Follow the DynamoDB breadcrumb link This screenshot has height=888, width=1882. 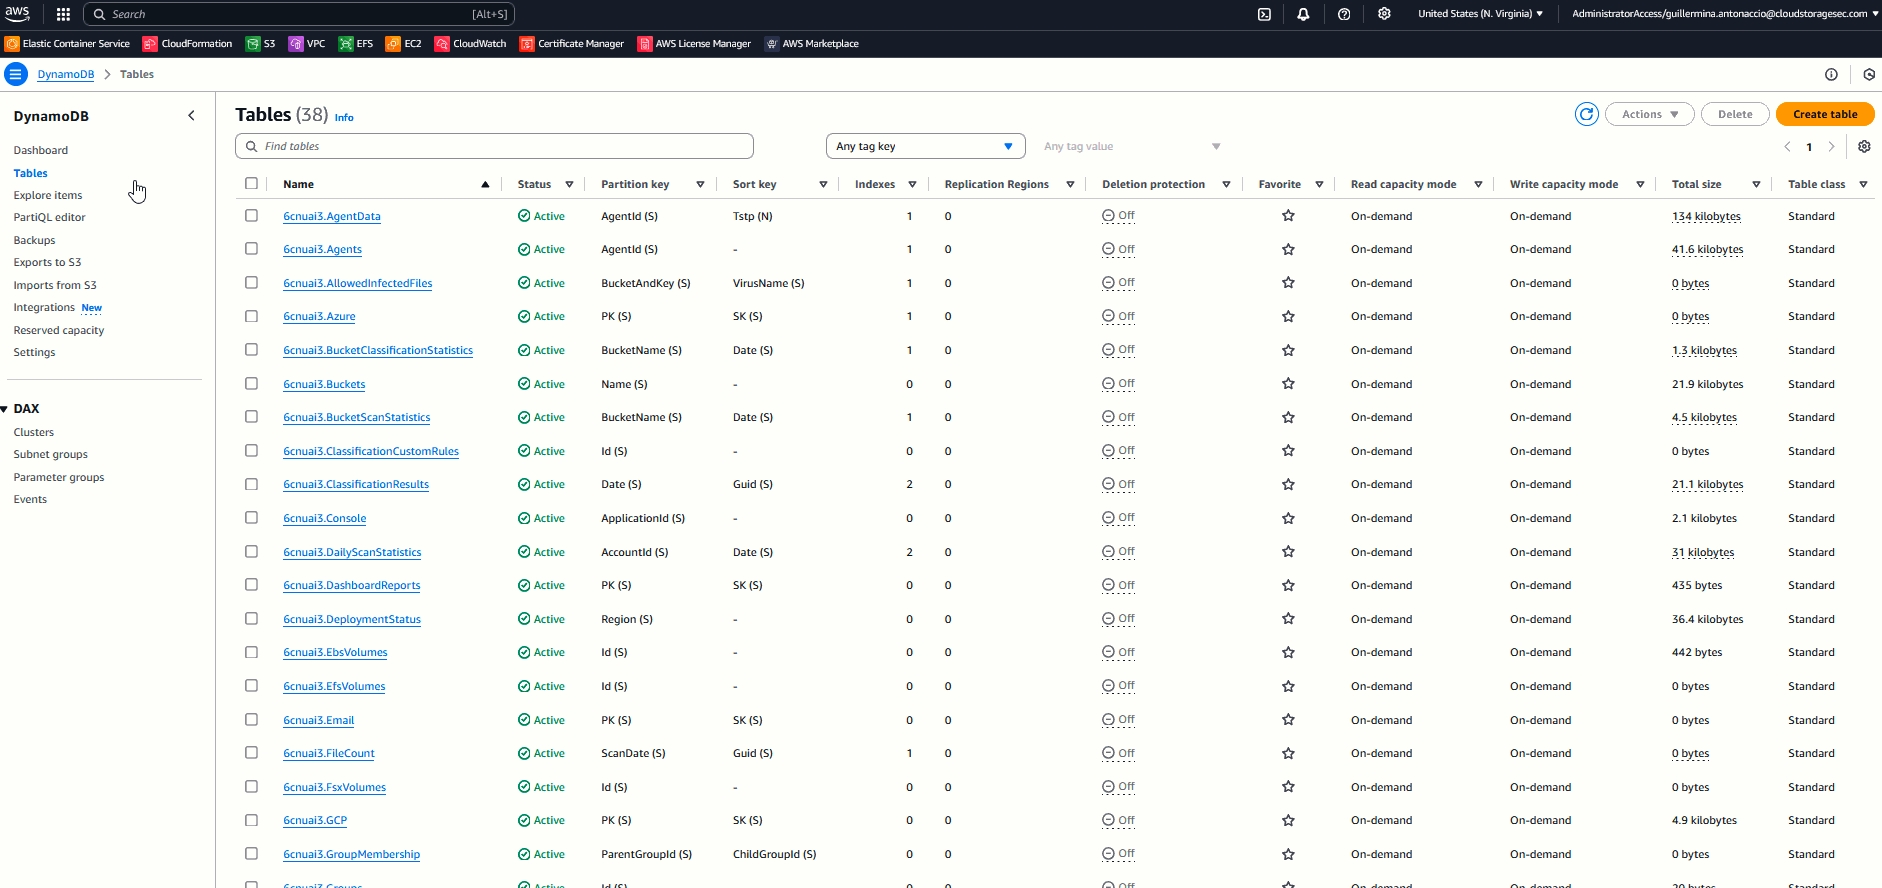(x=66, y=74)
